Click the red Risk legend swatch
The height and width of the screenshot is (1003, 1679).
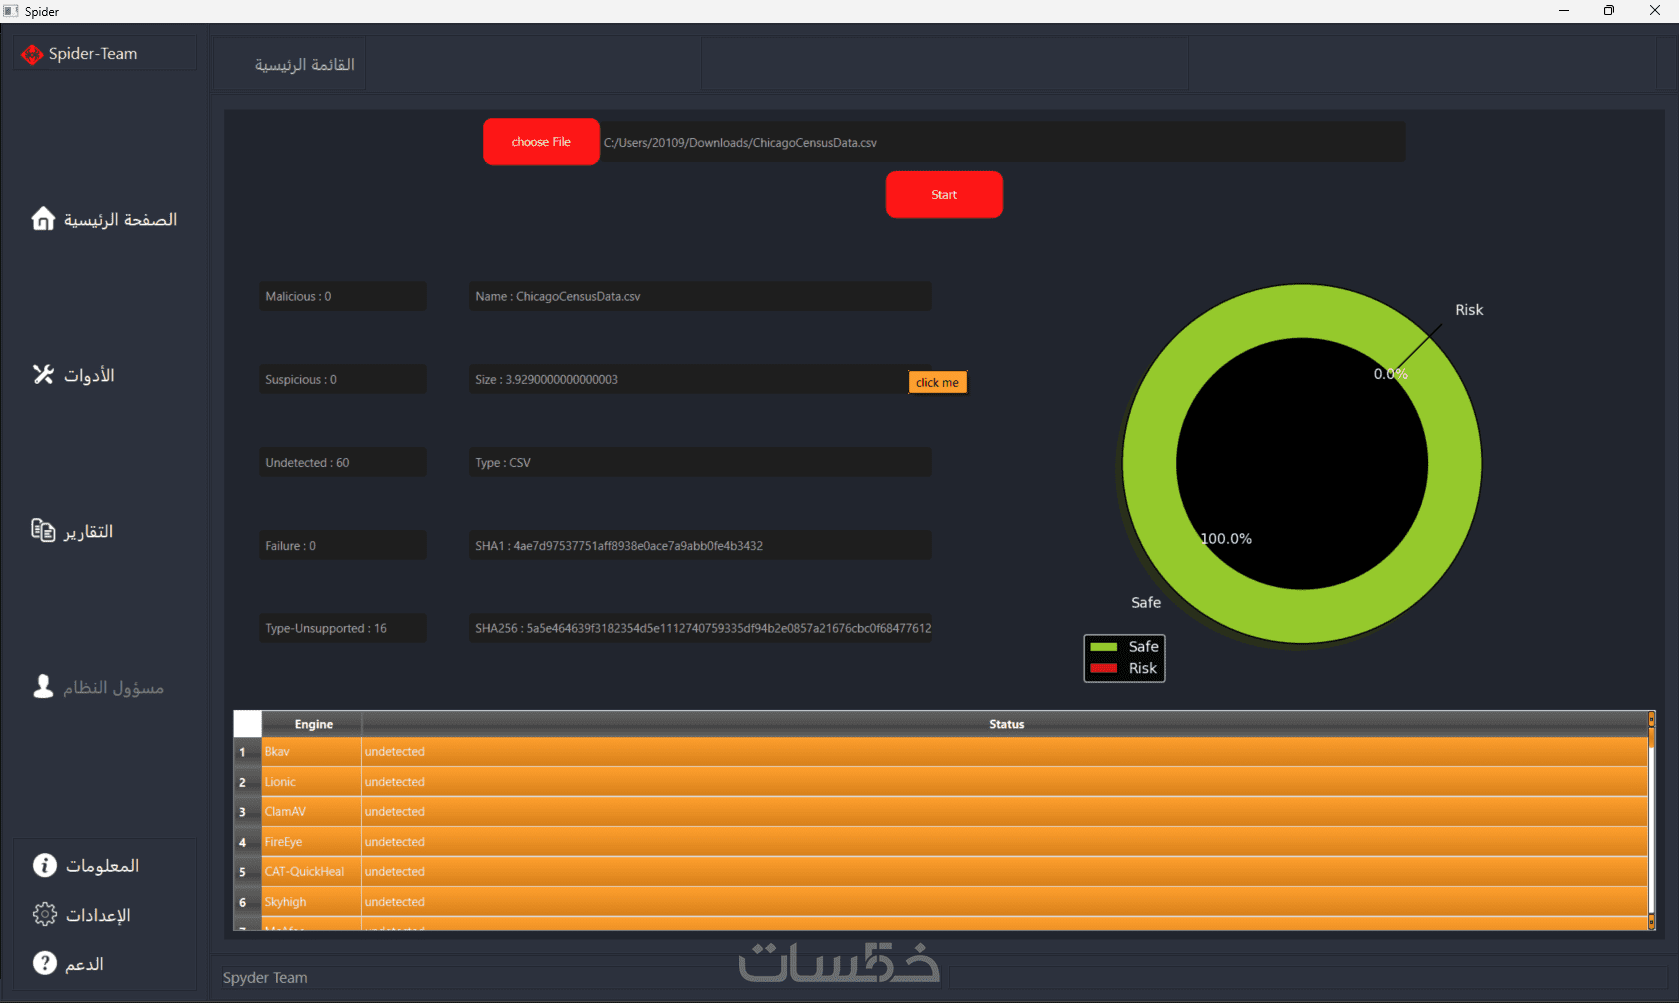tap(1104, 668)
